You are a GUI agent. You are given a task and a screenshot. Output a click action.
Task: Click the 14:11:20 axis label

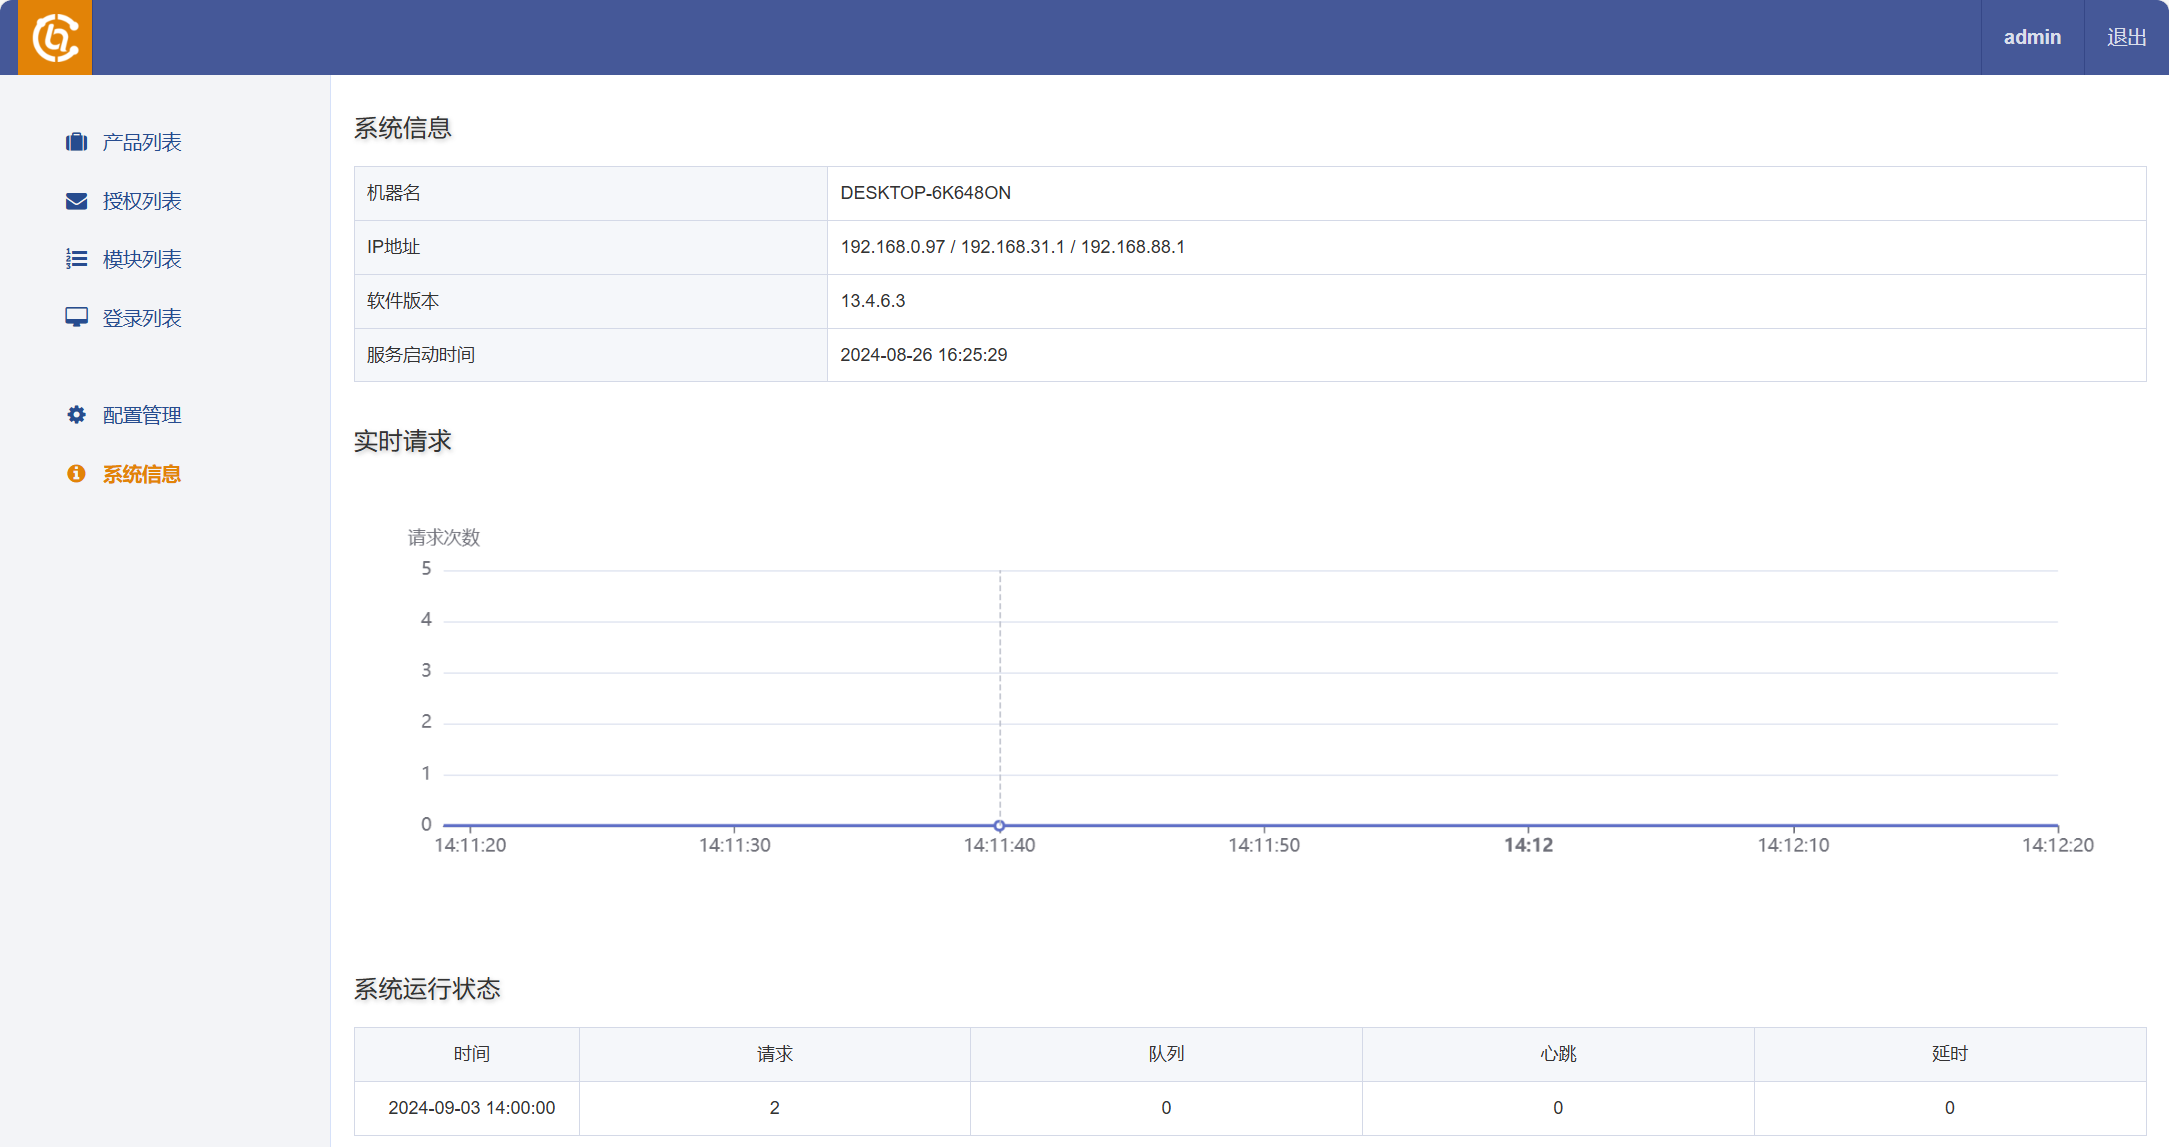[x=470, y=845]
